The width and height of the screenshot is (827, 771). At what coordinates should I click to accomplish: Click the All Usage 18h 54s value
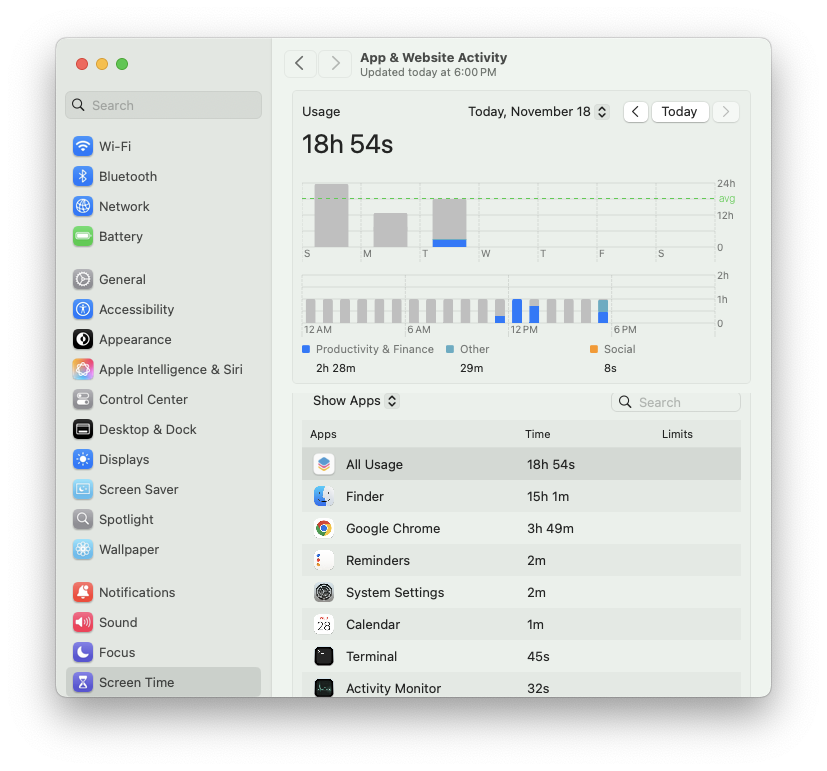tap(551, 464)
